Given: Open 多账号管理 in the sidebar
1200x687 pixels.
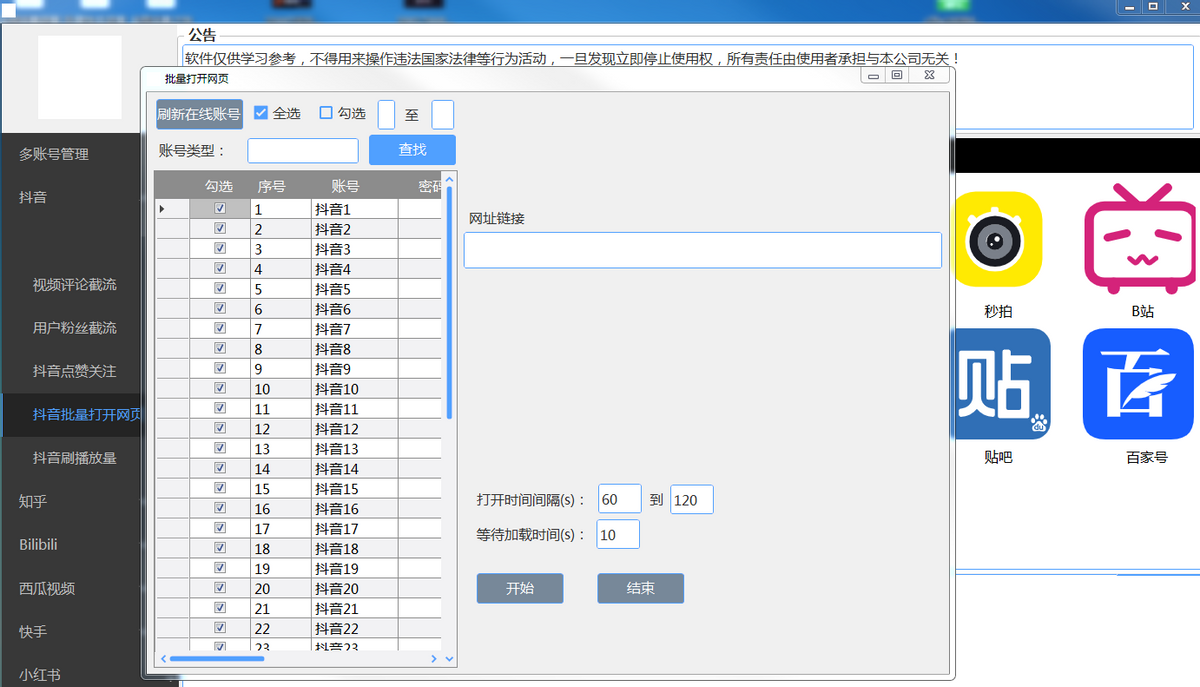Looking at the screenshot, I should (x=54, y=154).
